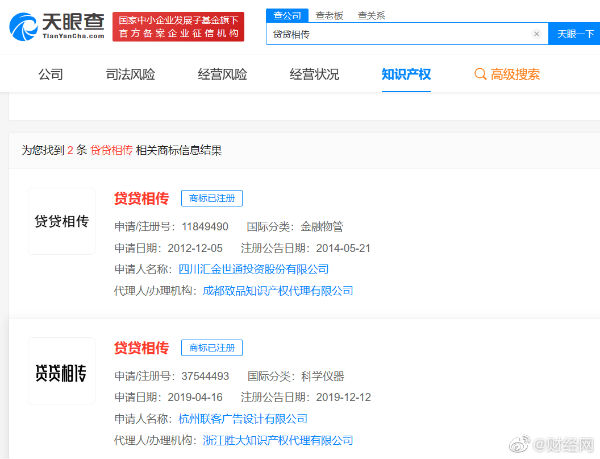The image size is (600, 459).
Task: Click application date 2012-12-05
Action: tap(195, 248)
